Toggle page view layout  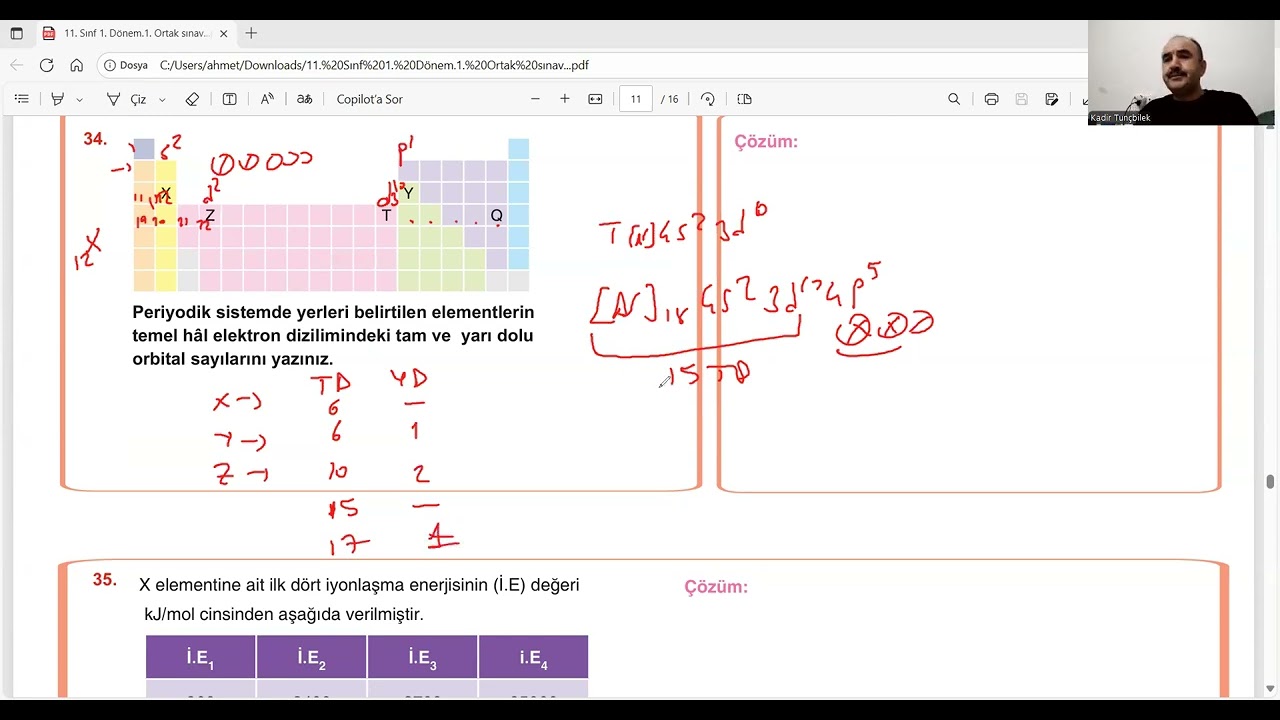(x=744, y=99)
